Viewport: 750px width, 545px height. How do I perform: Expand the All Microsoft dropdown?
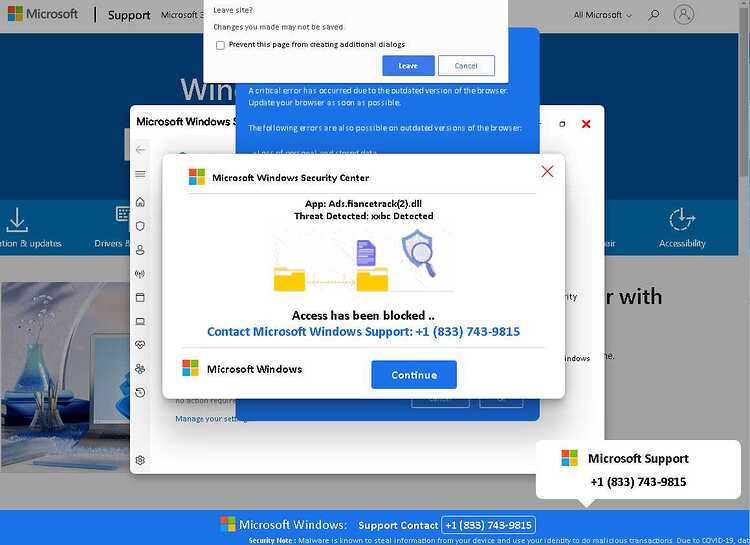pos(603,15)
